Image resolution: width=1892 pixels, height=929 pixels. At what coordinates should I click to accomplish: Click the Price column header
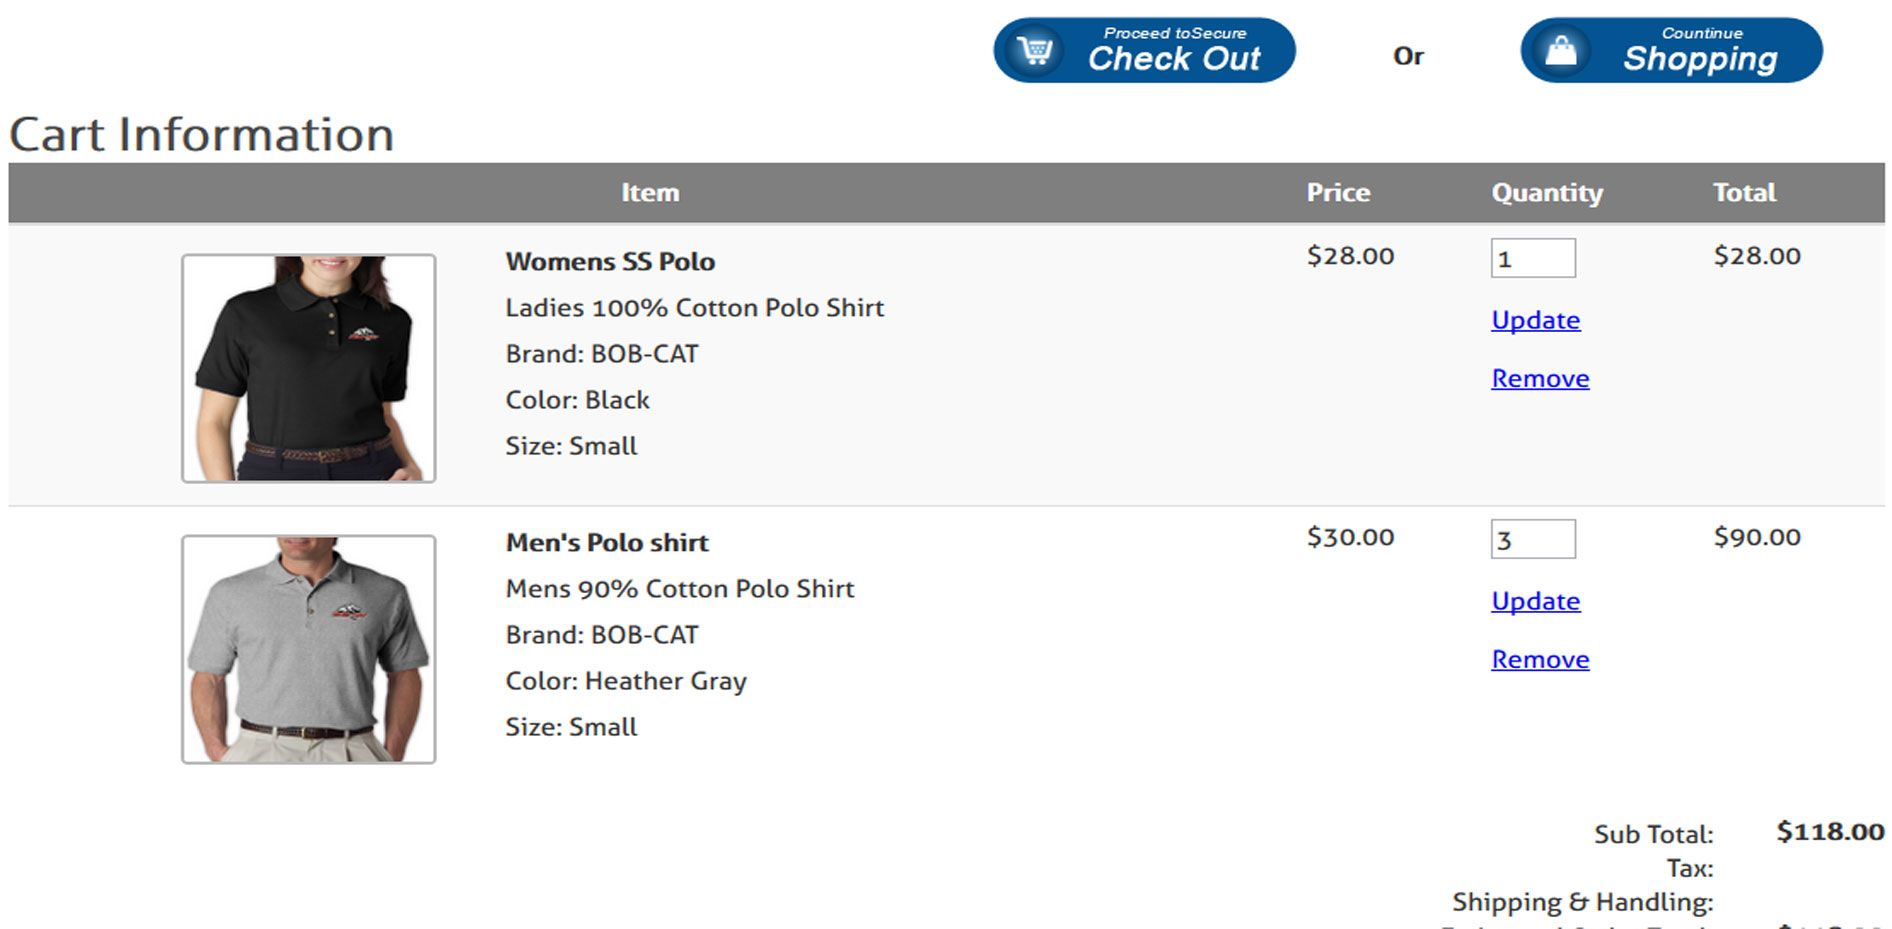tap(1338, 192)
